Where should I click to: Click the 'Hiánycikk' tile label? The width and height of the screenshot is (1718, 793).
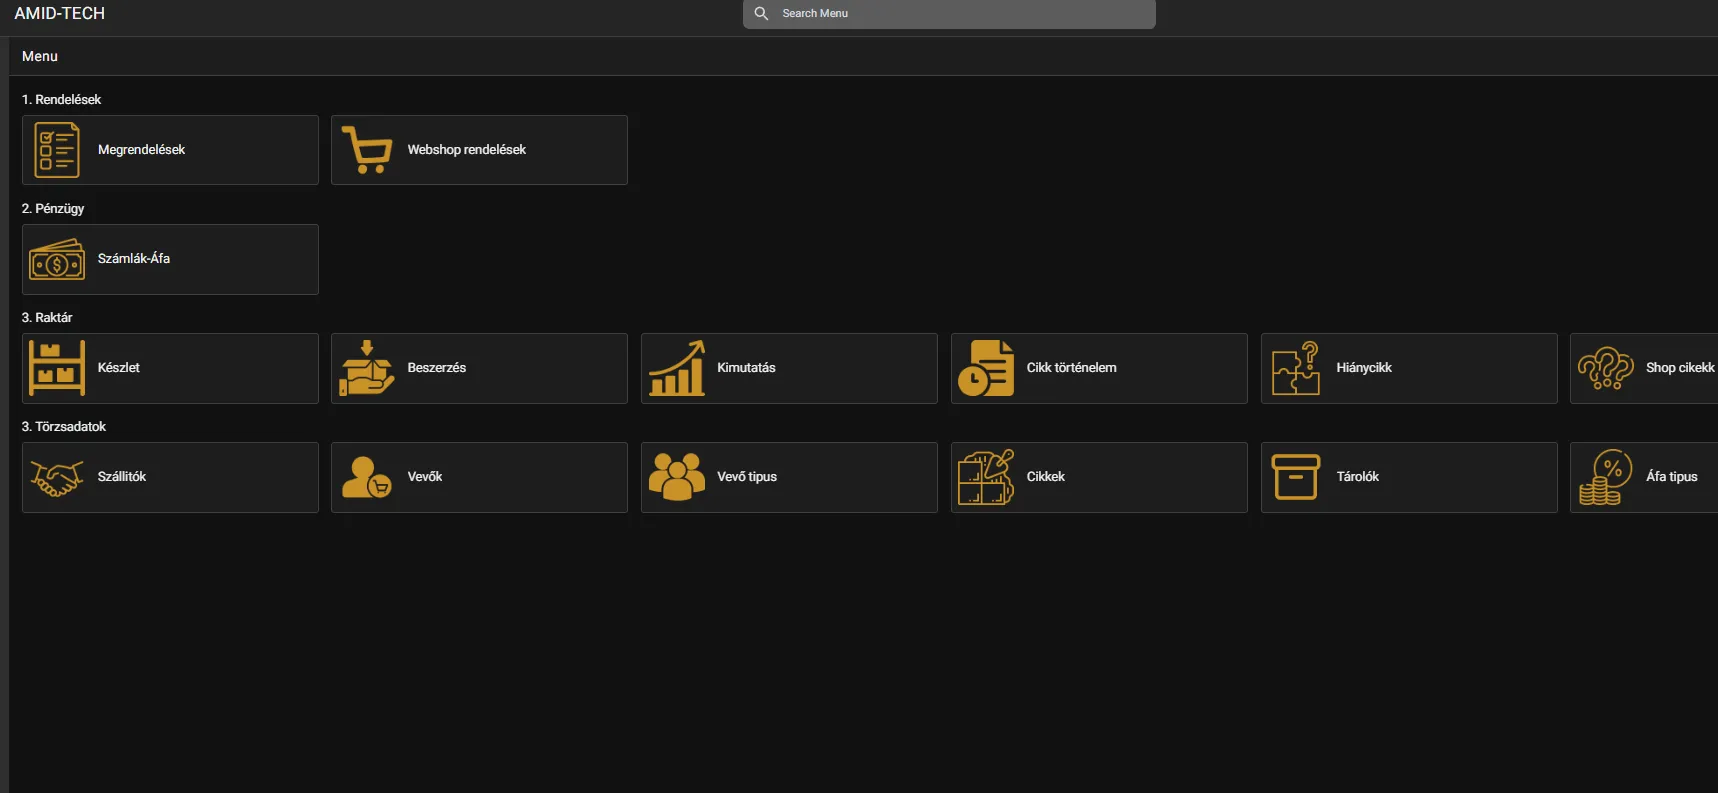coord(1364,368)
